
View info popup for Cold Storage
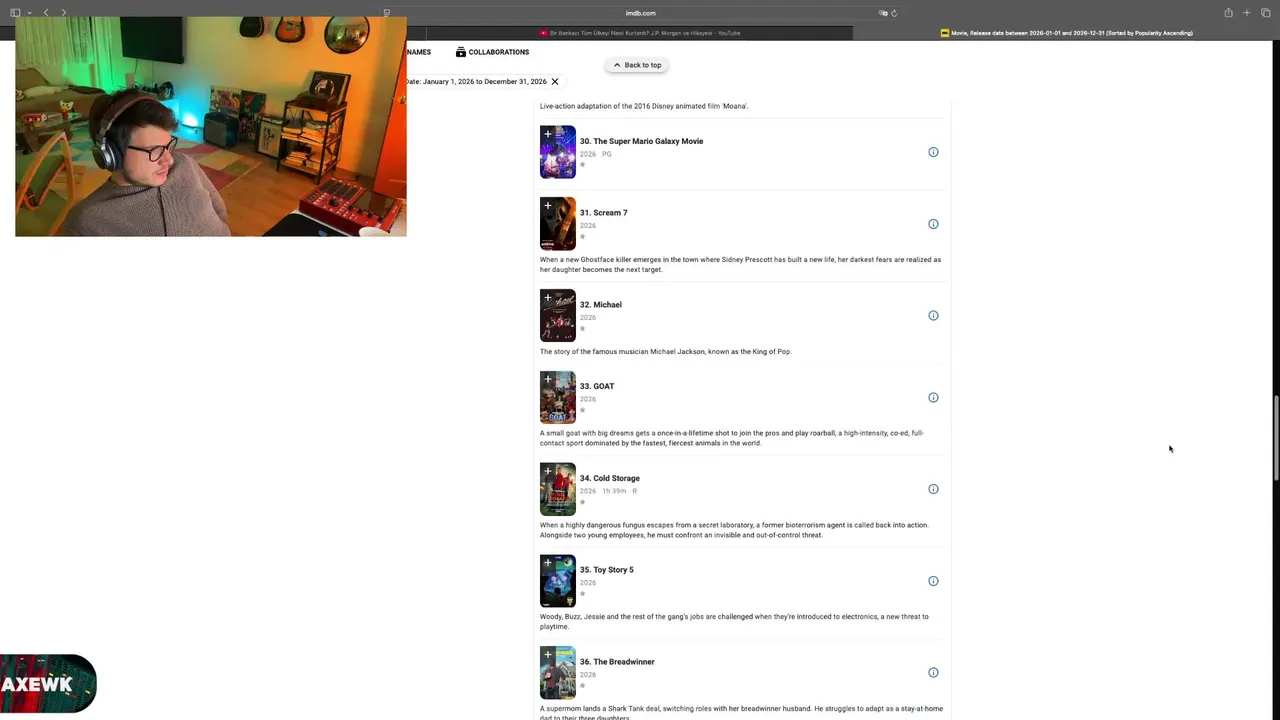tap(933, 489)
